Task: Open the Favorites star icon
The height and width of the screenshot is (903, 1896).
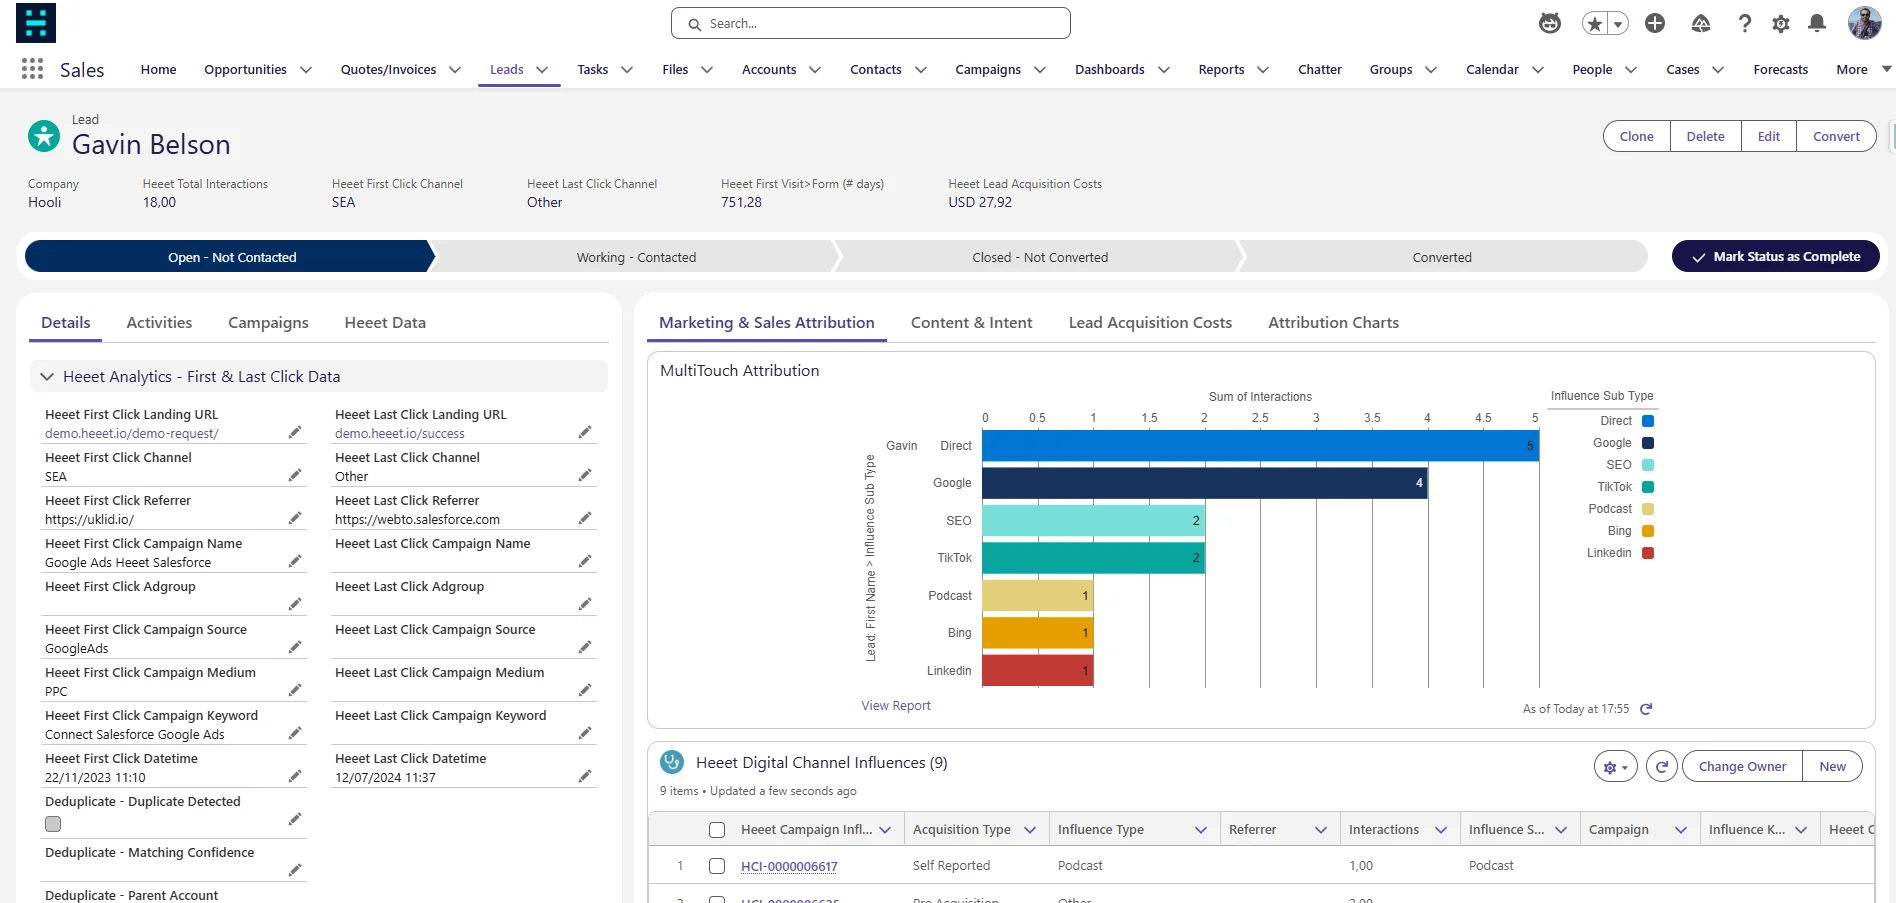Action: [x=1594, y=23]
